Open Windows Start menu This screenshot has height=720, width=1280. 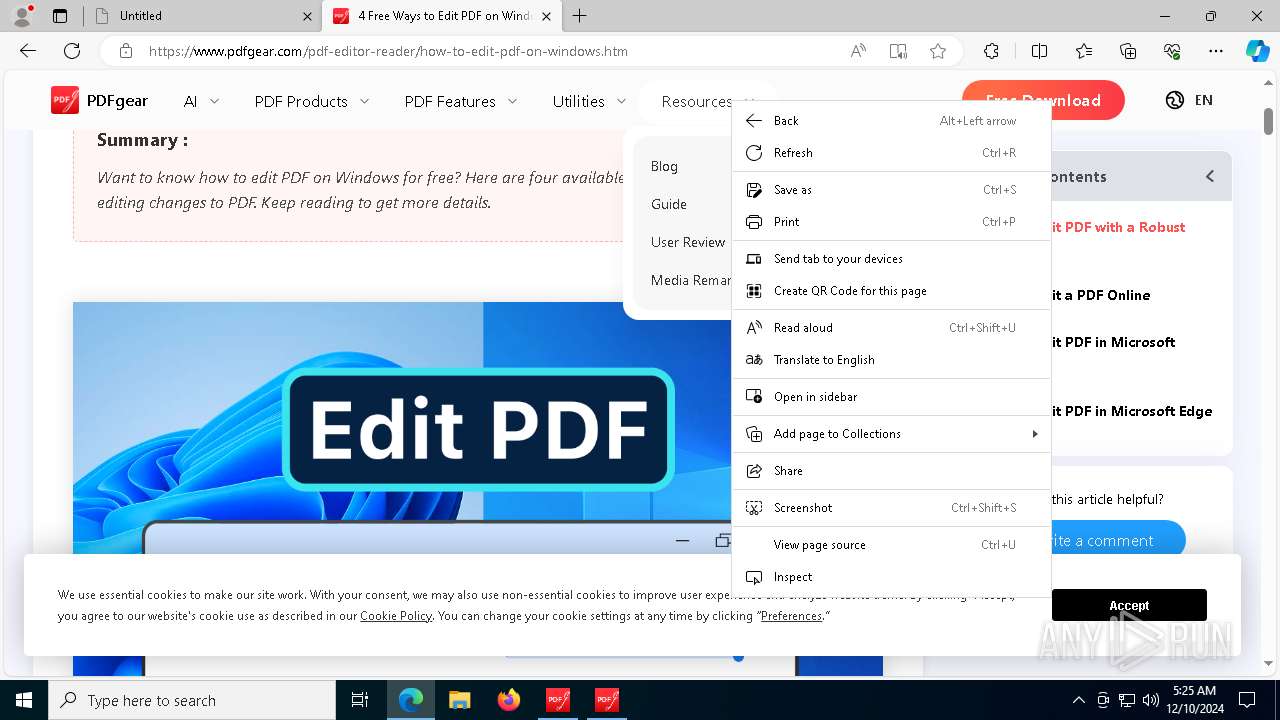click(x=24, y=700)
